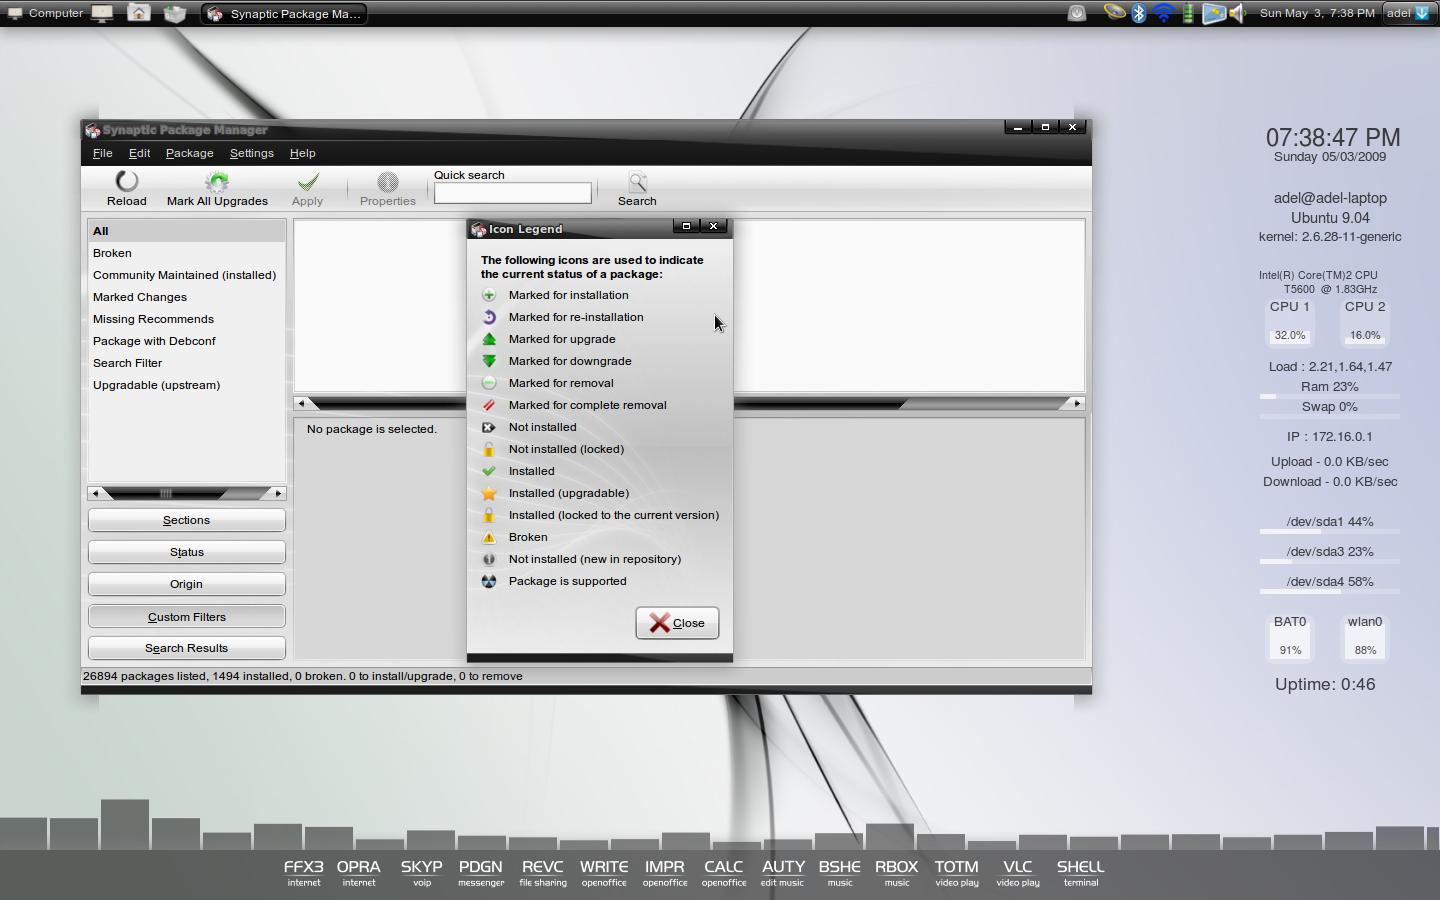Click the Marked for complete removal icon

(x=489, y=405)
